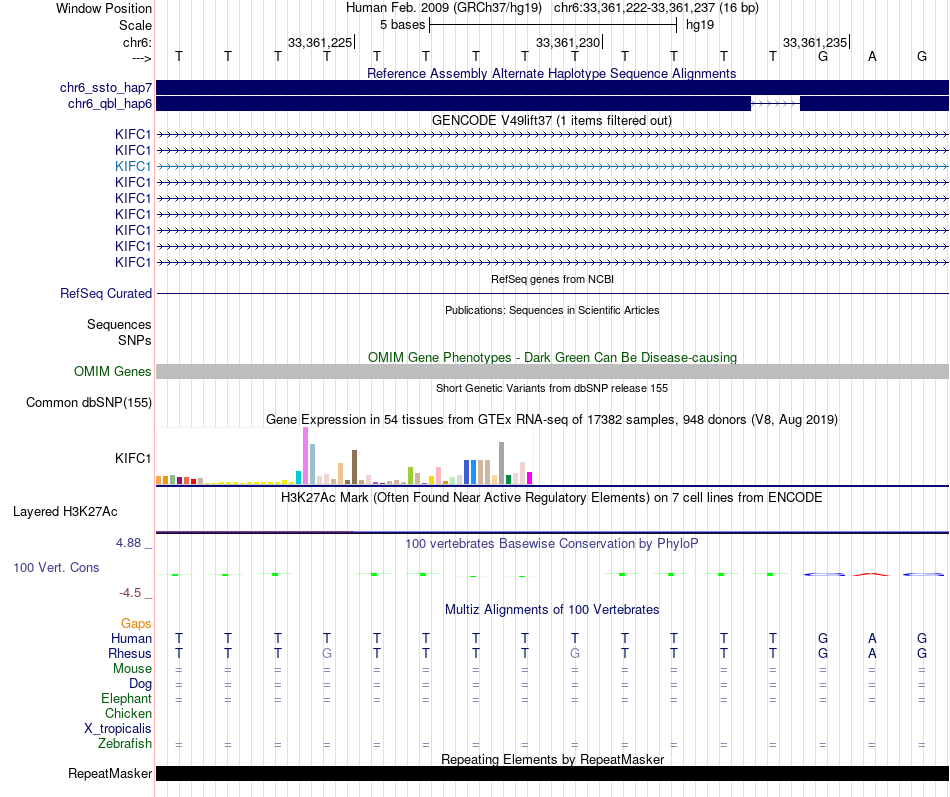Open the H3K27Ac Mark track title
Image resolution: width=950 pixels, height=797 pixels.
tap(551, 498)
